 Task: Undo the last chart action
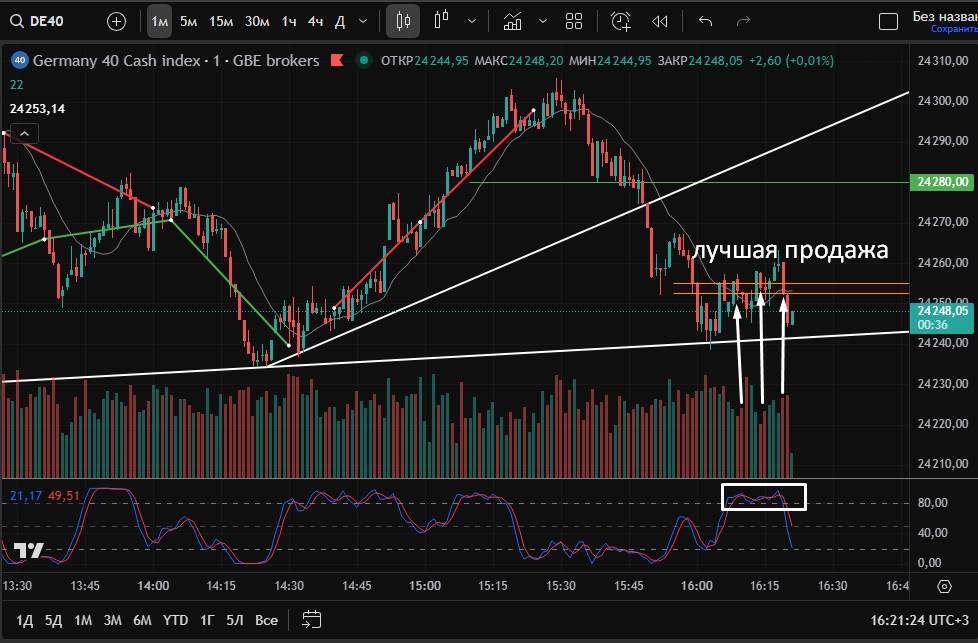706,21
